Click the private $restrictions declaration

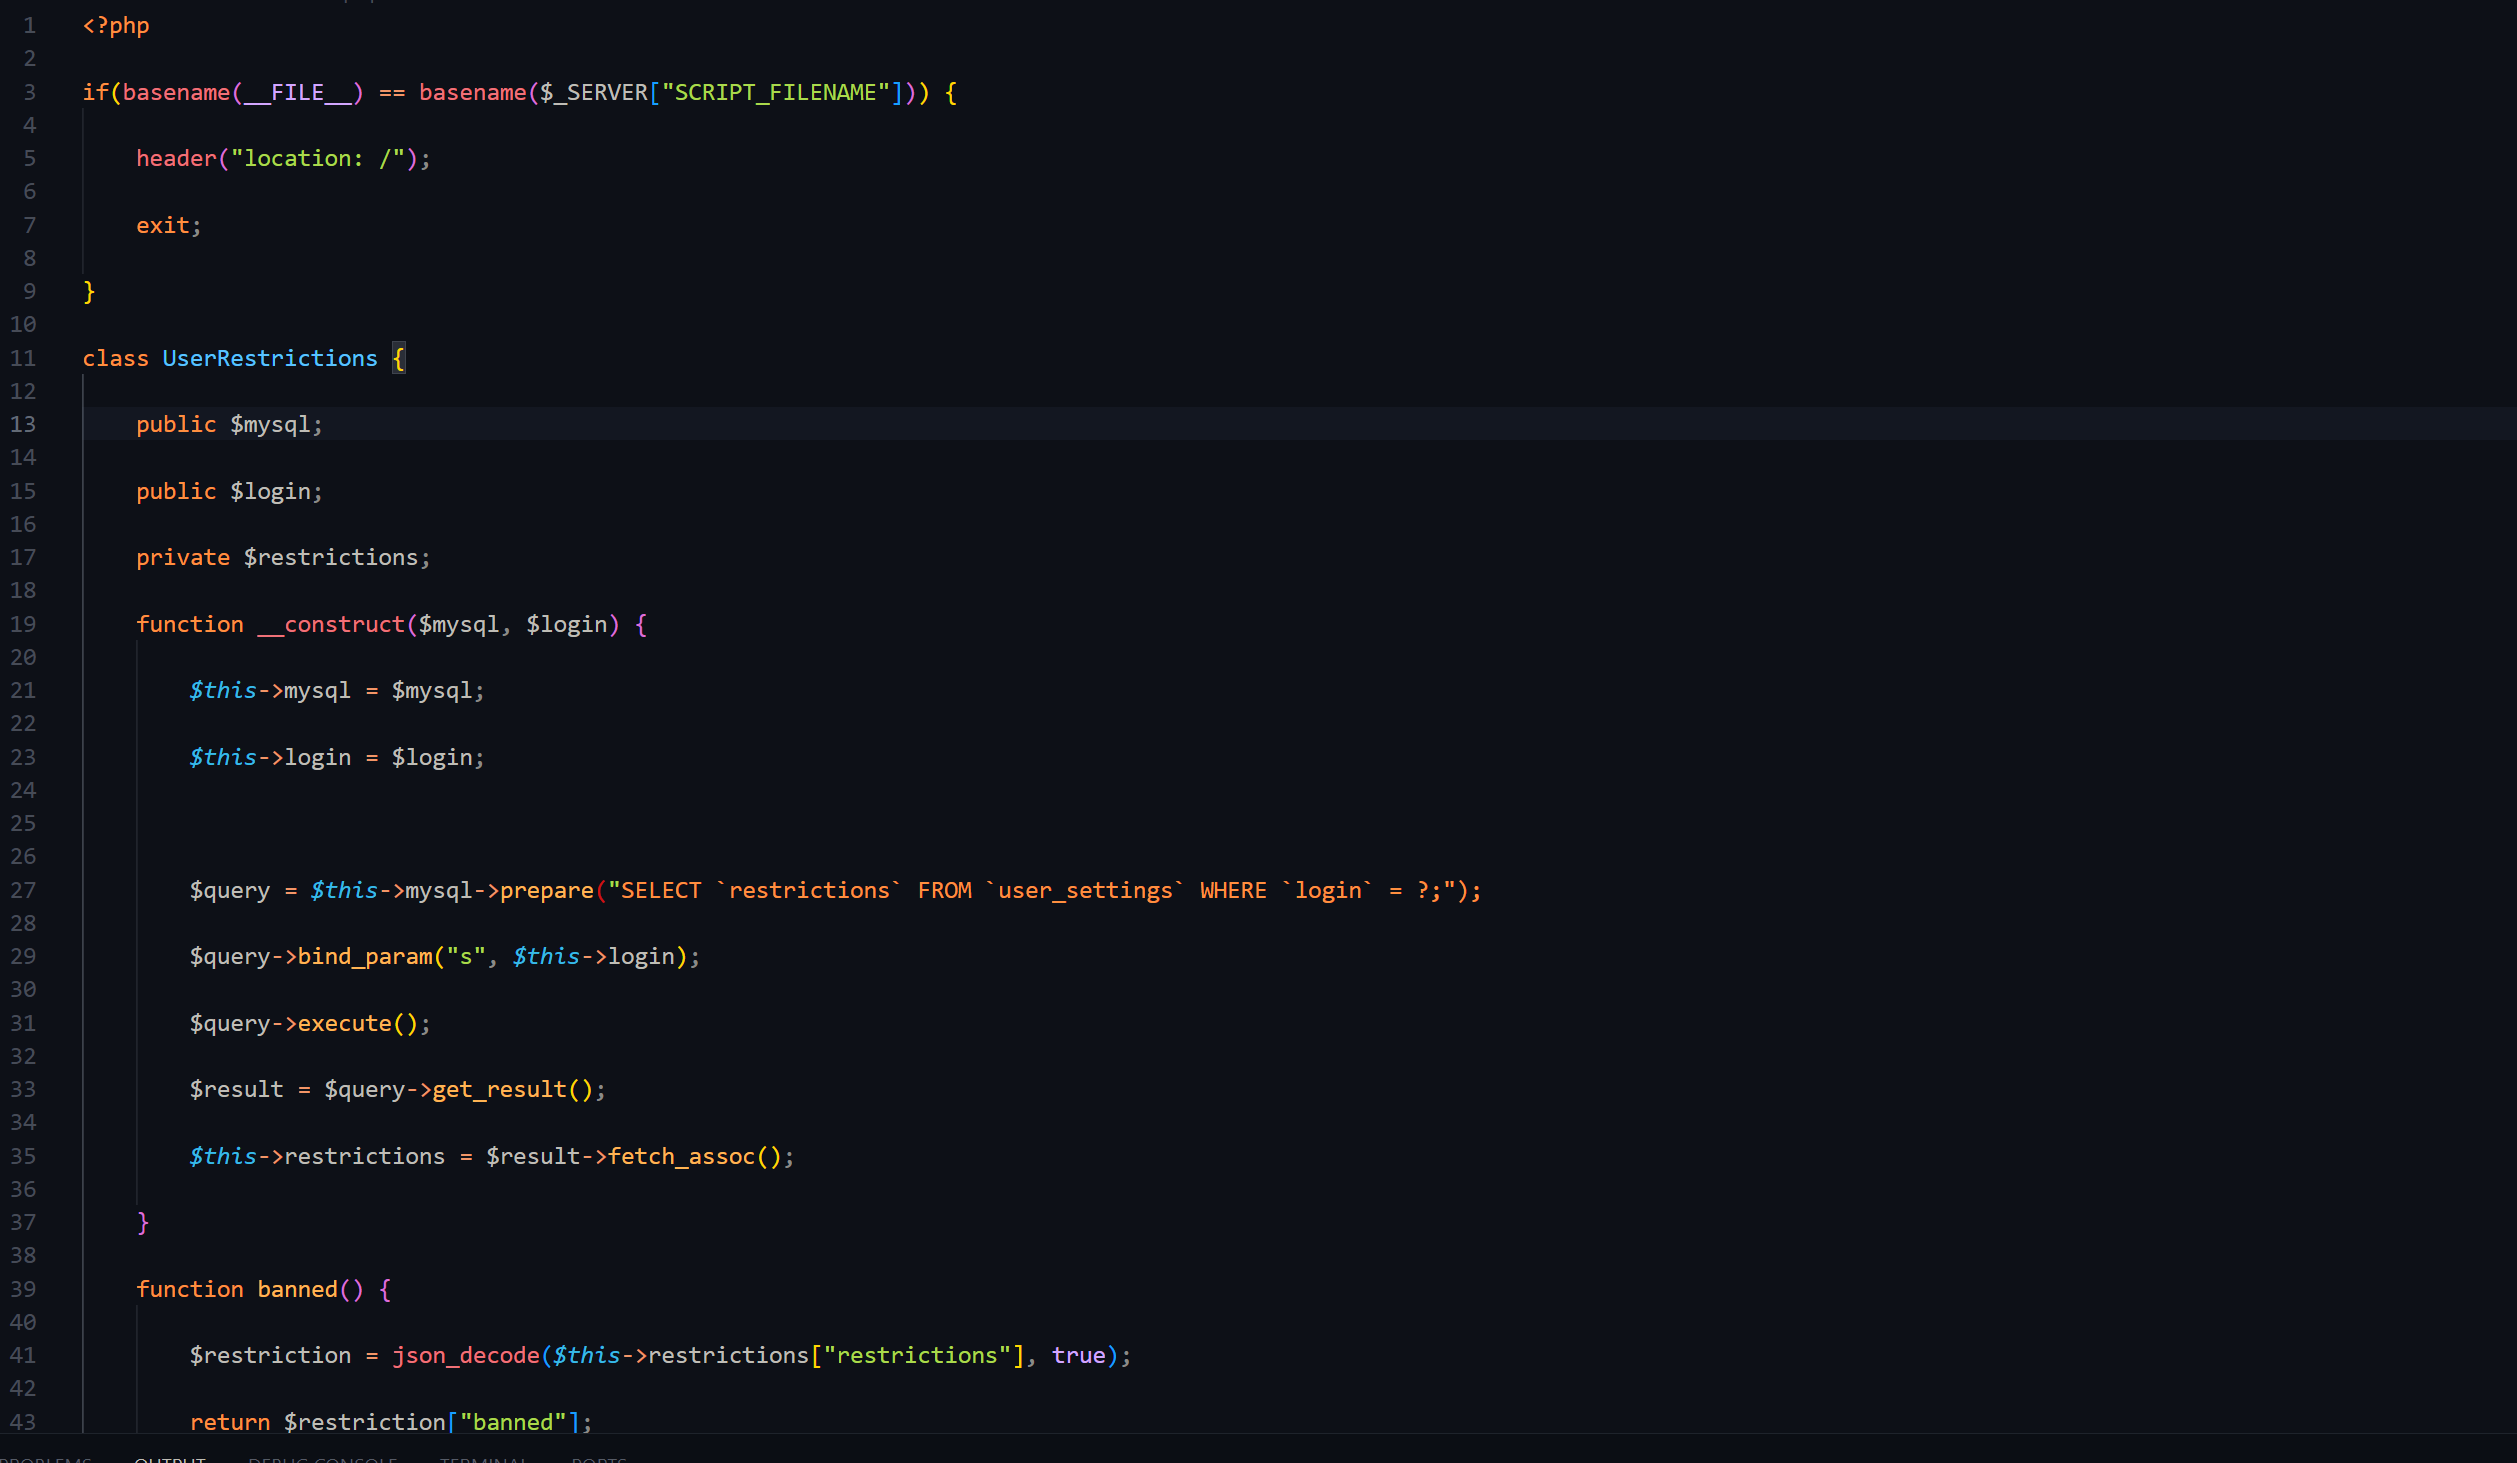282,557
